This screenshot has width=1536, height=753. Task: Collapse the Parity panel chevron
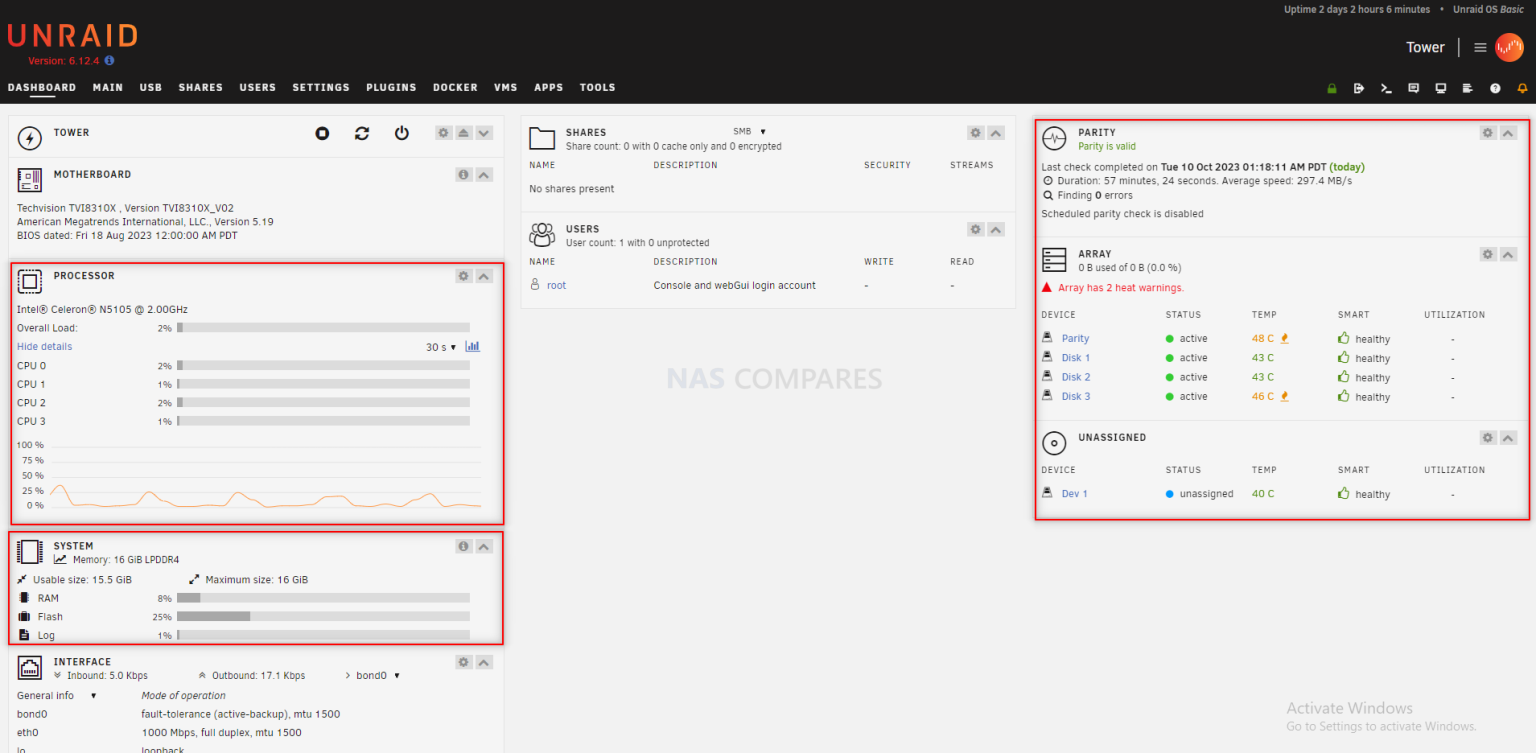click(1508, 132)
